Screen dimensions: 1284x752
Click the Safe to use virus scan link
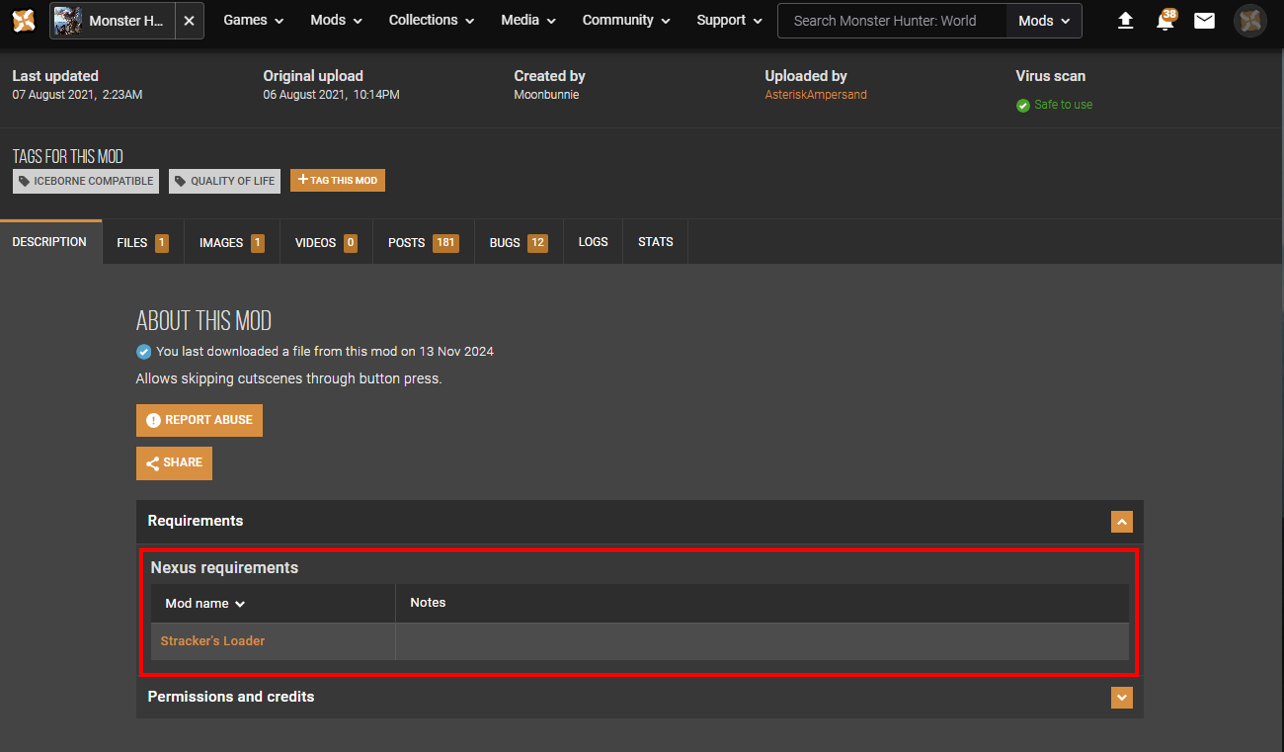[x=1063, y=105]
